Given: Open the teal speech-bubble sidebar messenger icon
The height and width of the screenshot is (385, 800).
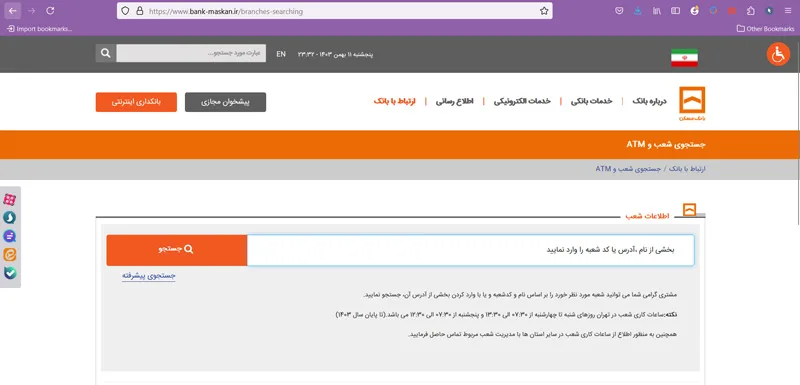Looking at the screenshot, I should point(10,218).
